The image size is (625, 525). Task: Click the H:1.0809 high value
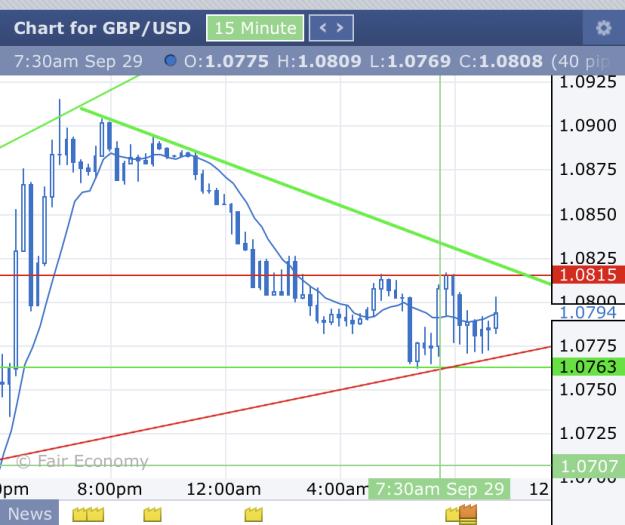[x=319, y=61]
